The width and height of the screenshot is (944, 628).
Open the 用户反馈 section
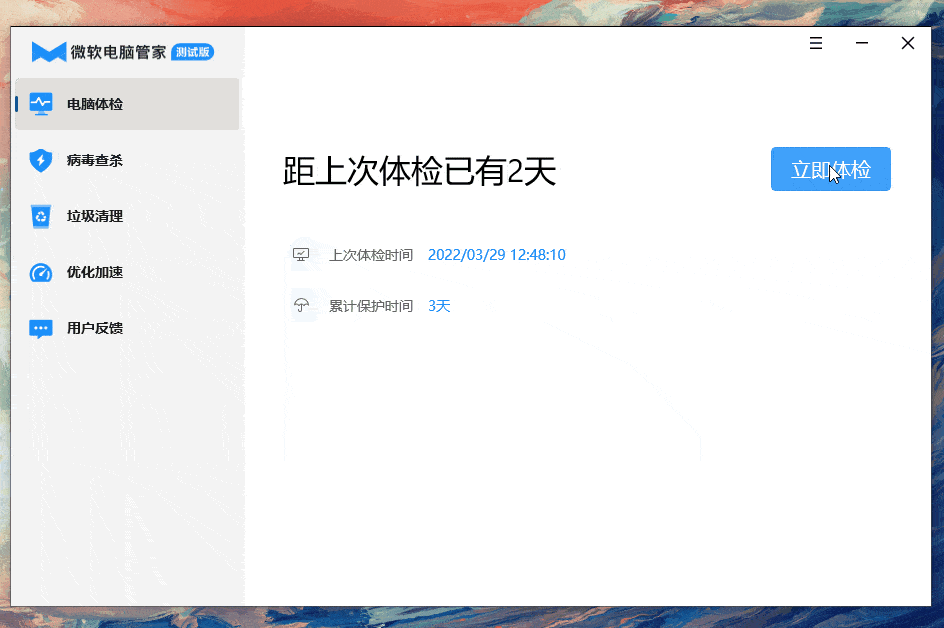[95, 328]
